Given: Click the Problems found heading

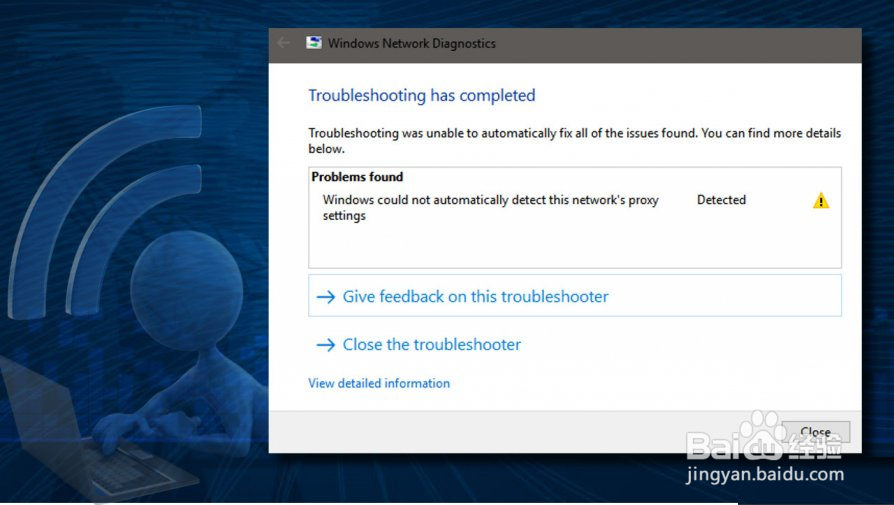Looking at the screenshot, I should (x=357, y=177).
